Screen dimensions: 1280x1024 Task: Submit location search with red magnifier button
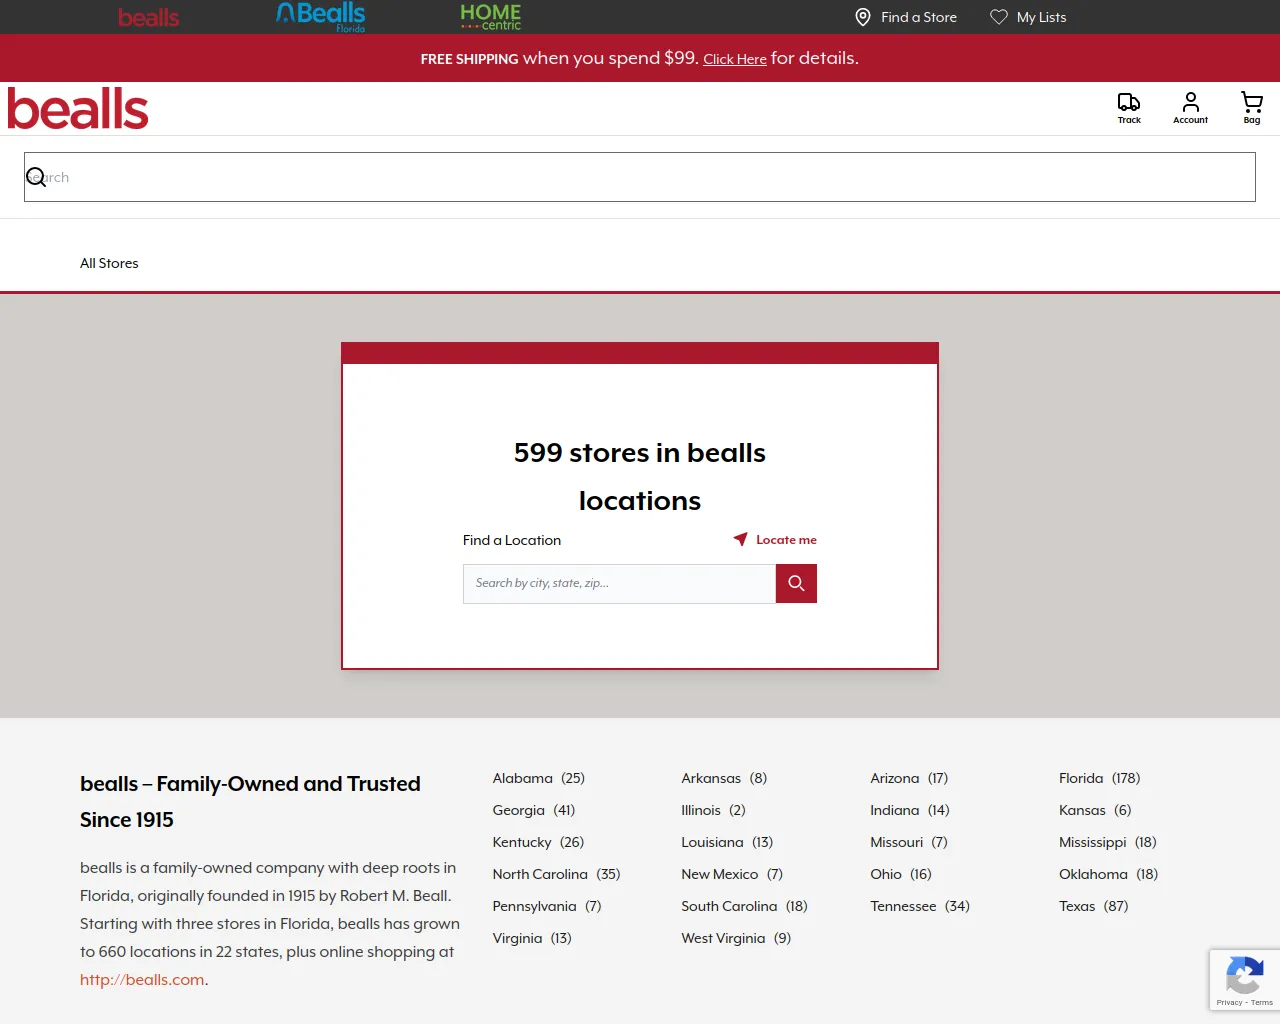[x=796, y=583]
